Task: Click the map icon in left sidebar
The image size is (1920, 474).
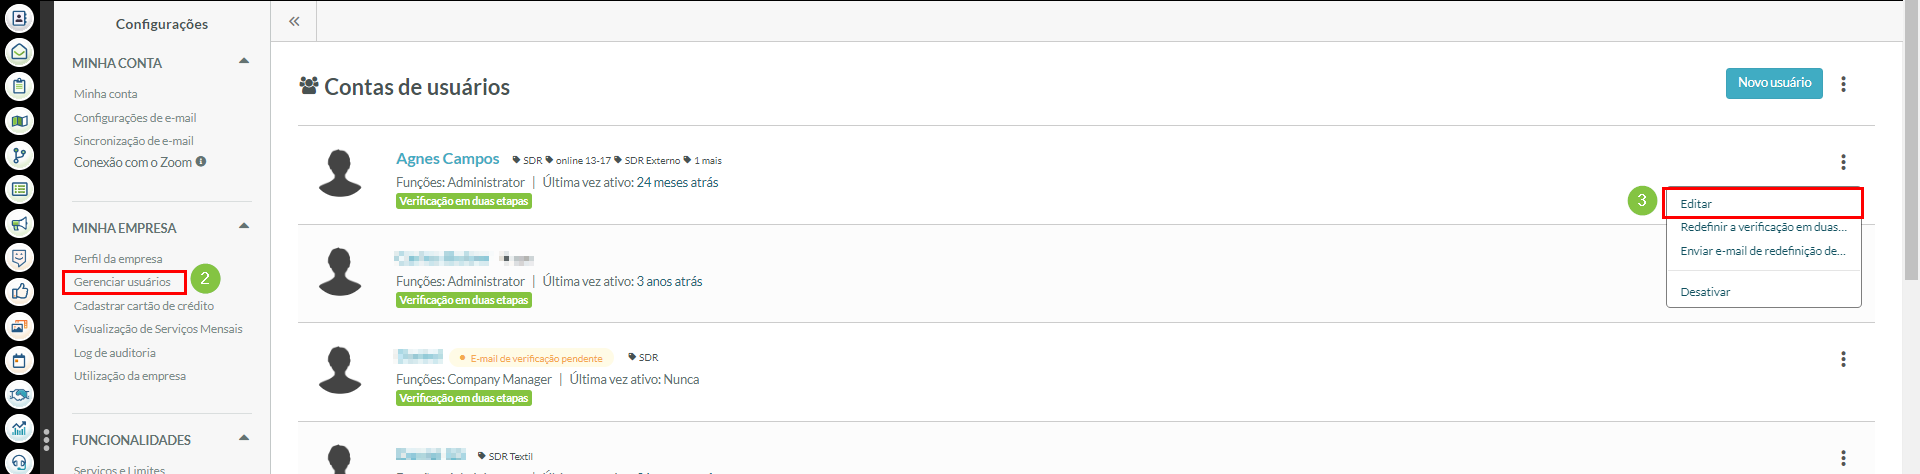Action: click(x=19, y=121)
